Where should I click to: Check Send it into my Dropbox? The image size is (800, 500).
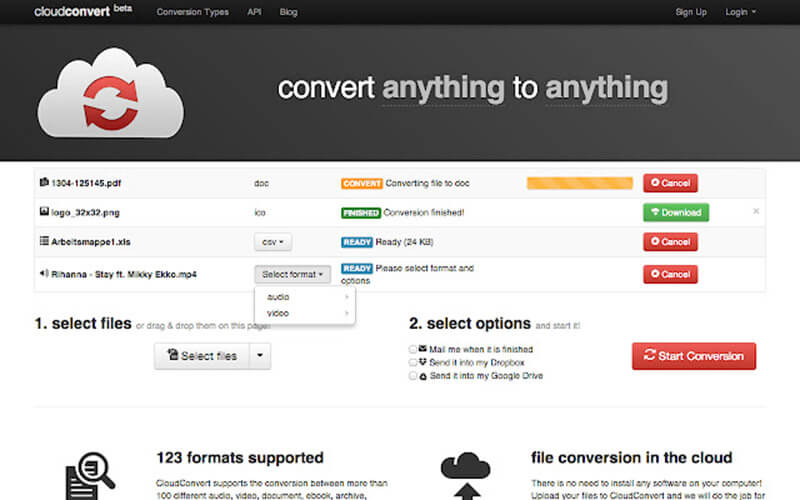[x=413, y=362]
